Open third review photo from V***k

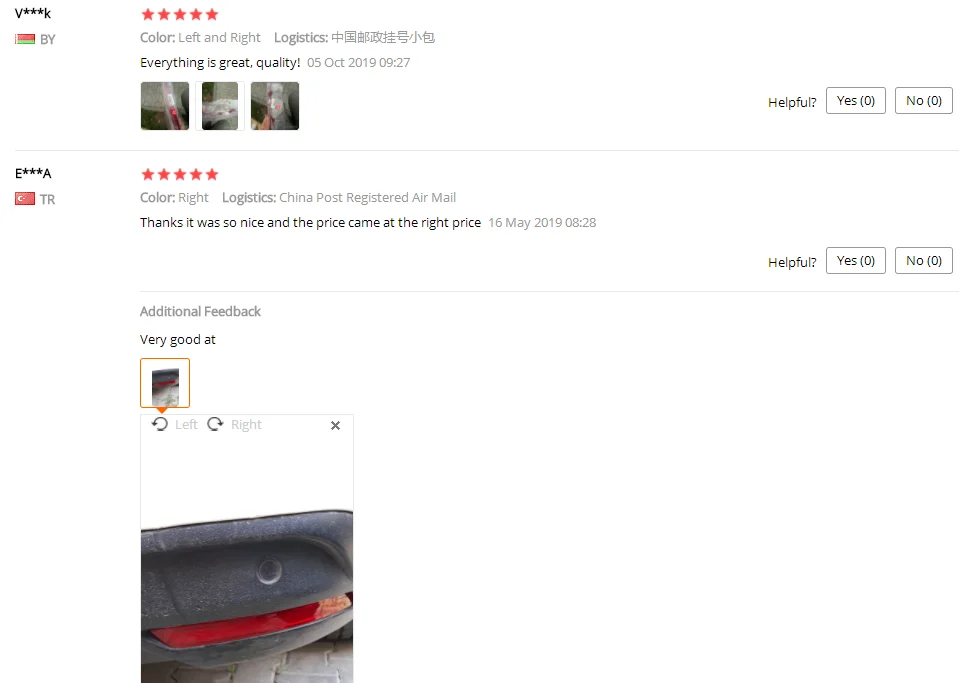point(275,106)
